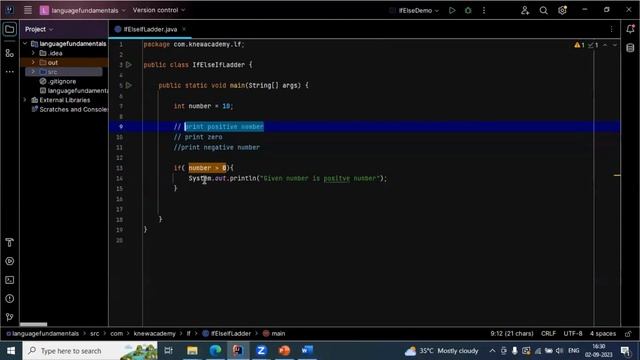Open the Project tool window icon
Viewport: 640px width, 360px height.
9,29
